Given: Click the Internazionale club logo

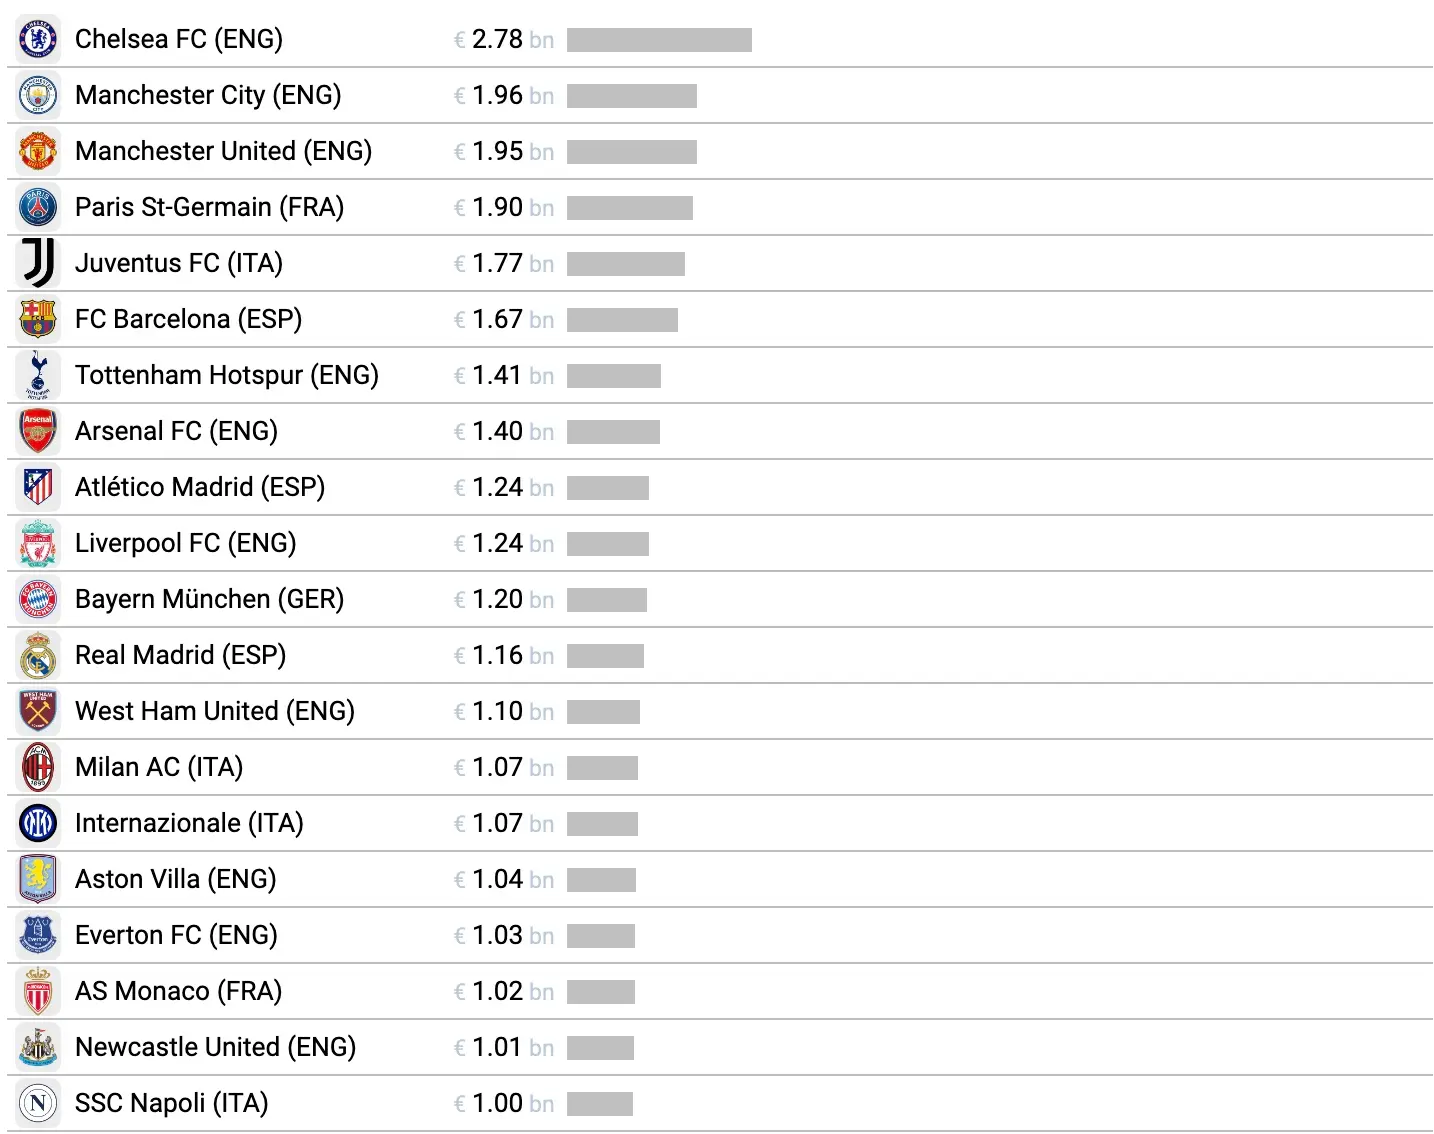Looking at the screenshot, I should [38, 823].
